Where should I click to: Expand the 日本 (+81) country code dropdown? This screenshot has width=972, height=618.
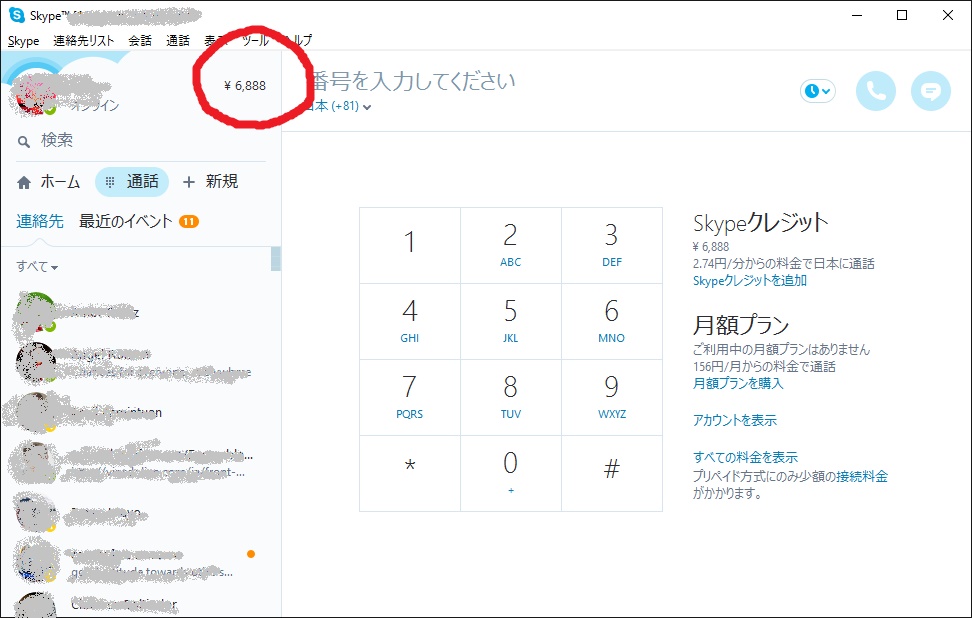[338, 106]
